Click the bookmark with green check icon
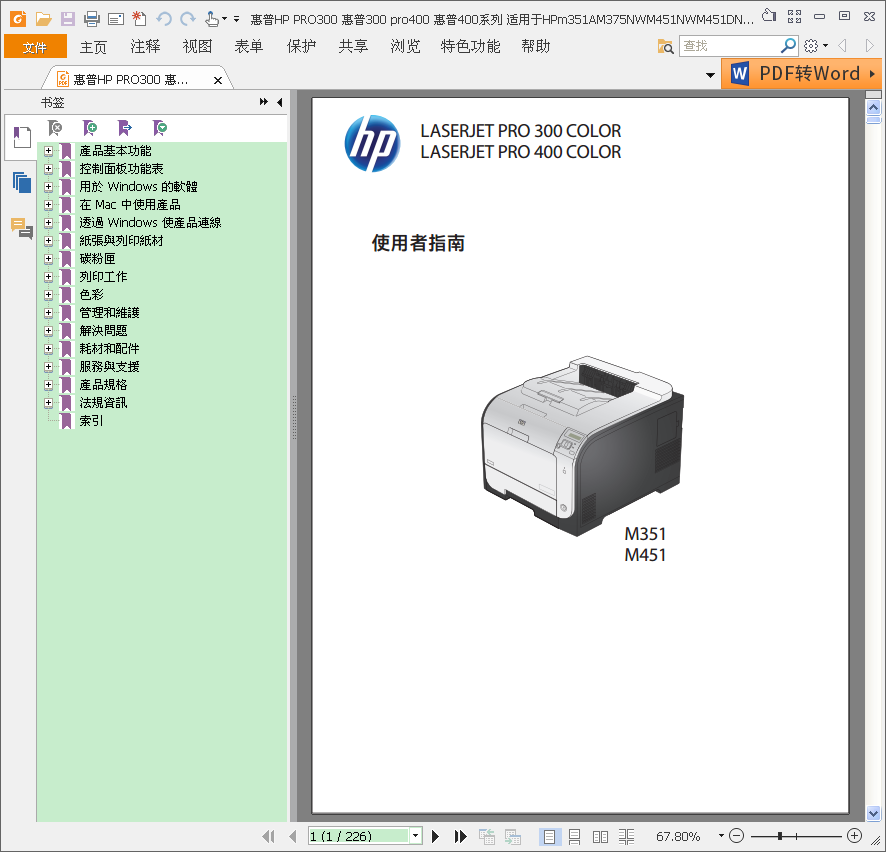 tap(160, 128)
